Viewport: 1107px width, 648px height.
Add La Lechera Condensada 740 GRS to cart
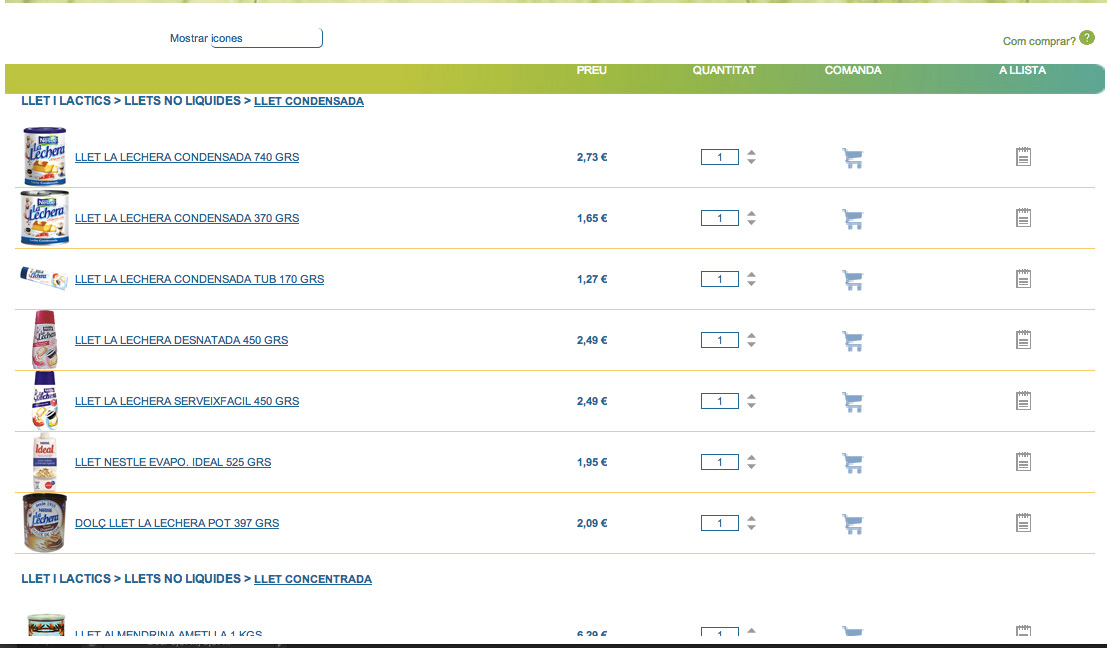pos(852,158)
